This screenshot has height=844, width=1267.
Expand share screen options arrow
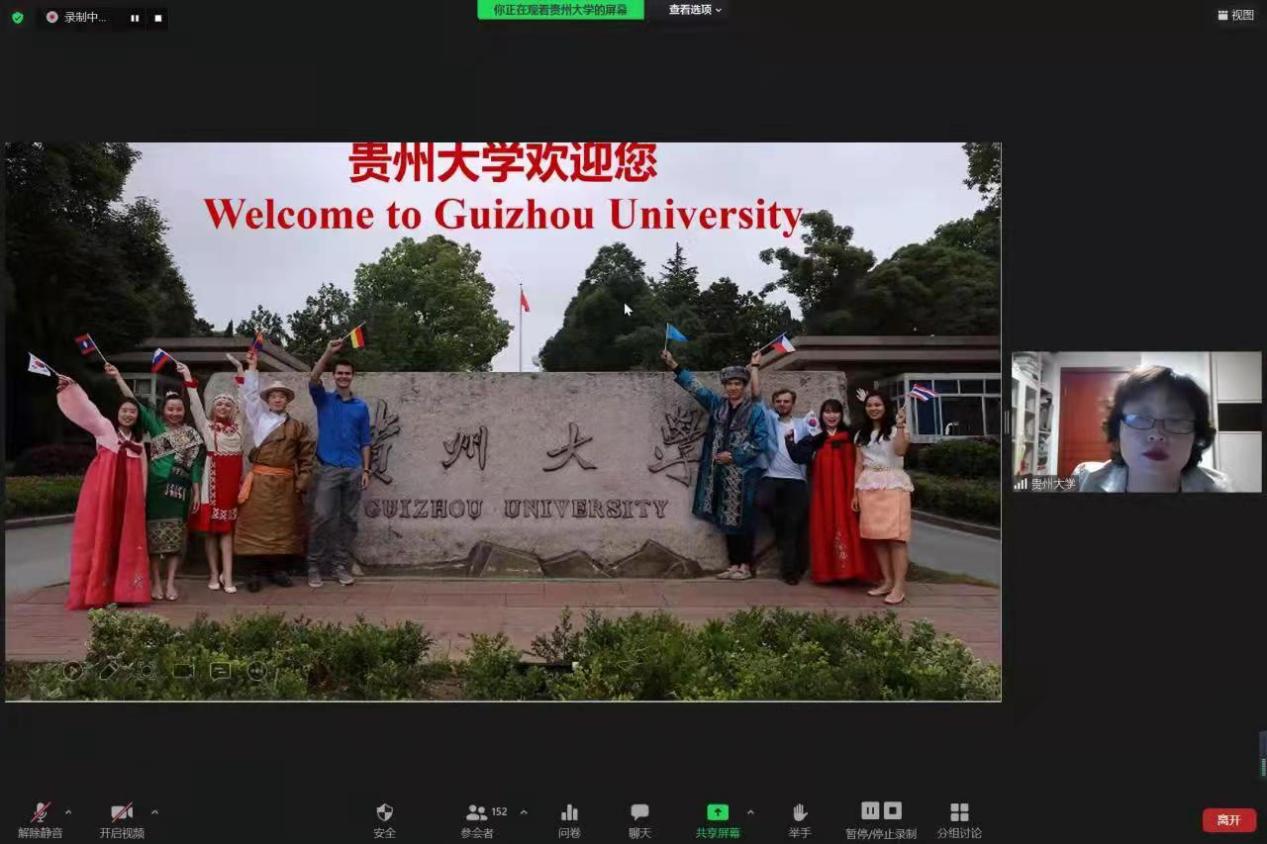pos(750,811)
